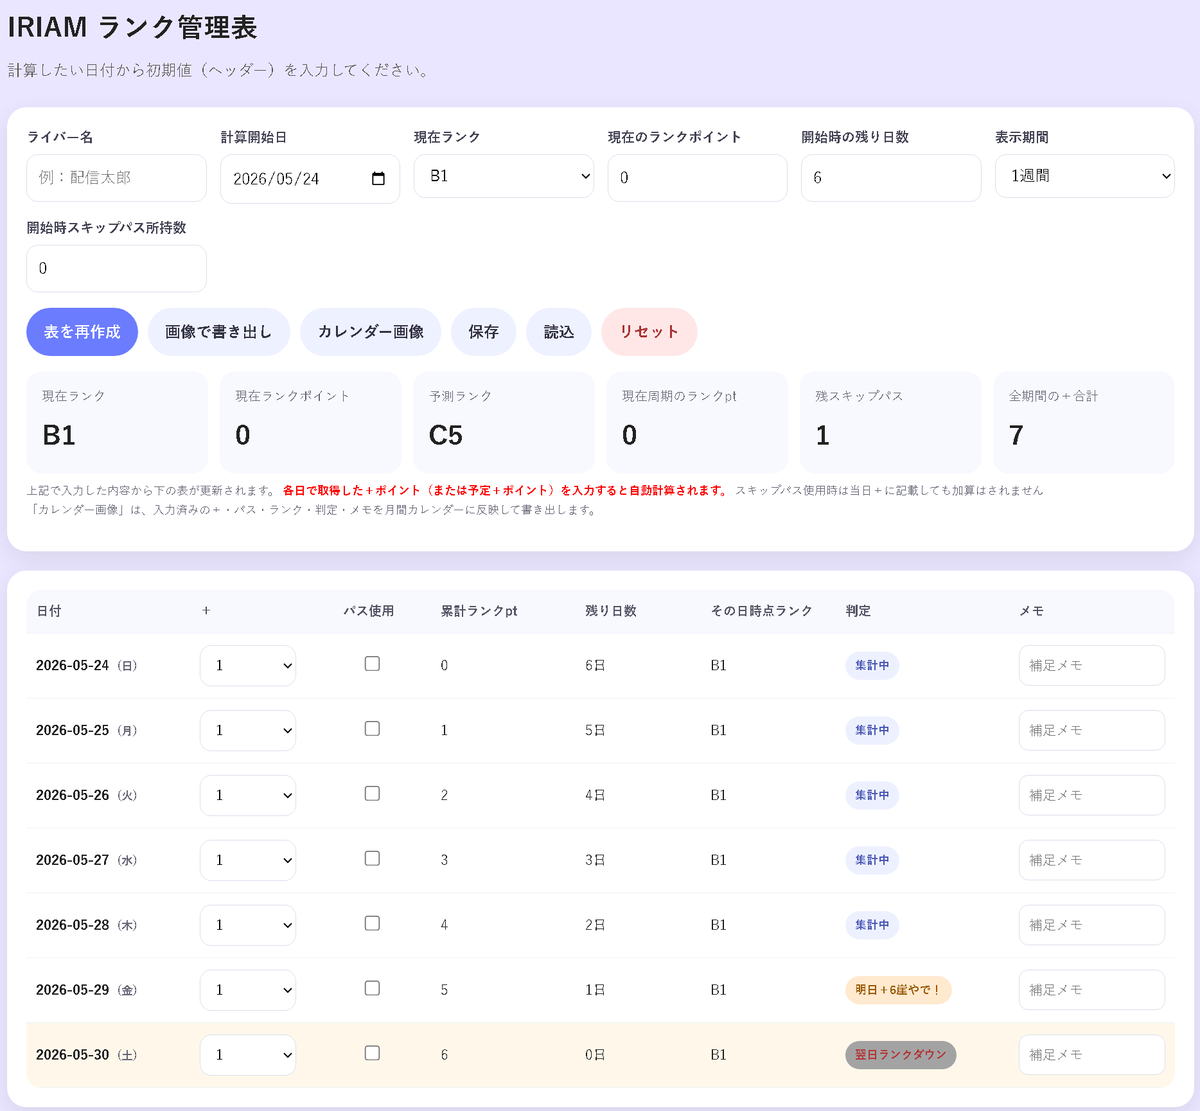This screenshot has width=1200, height=1111.
Task: Open the + dropdown for 2026-05-25
Action: click(x=248, y=731)
